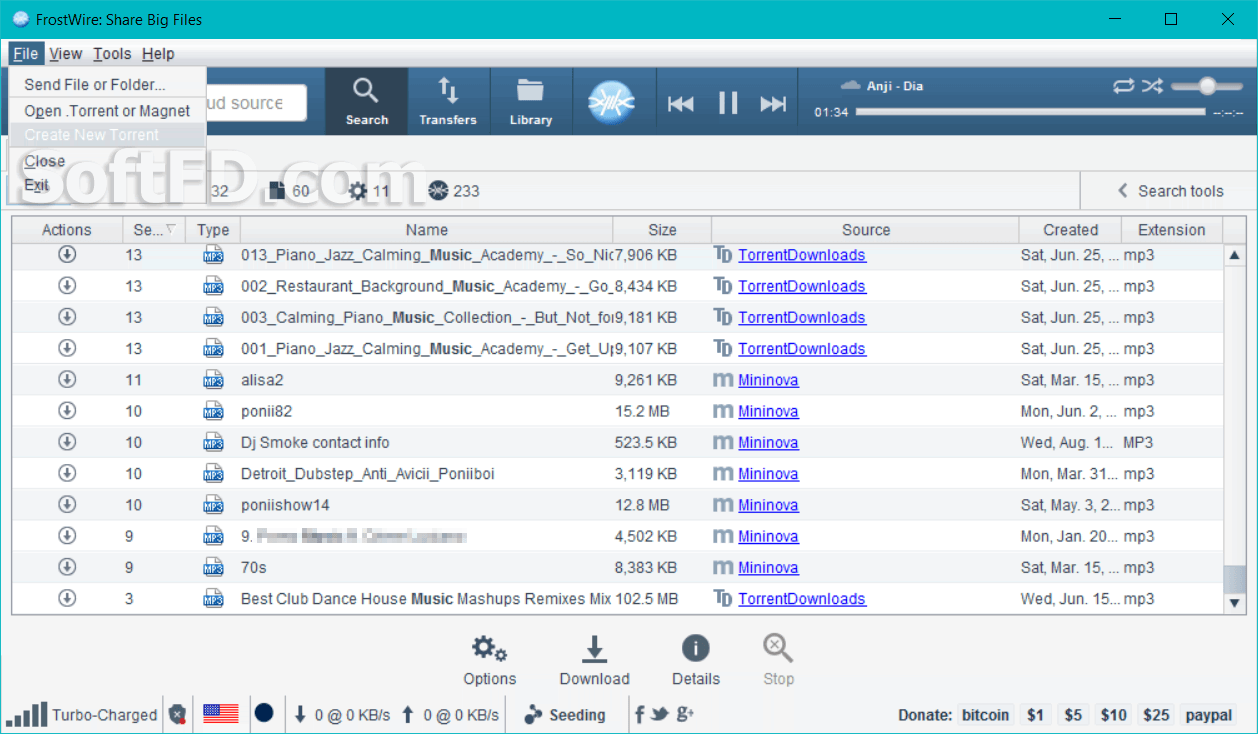Open the Search tab in the toolbar

[366, 101]
